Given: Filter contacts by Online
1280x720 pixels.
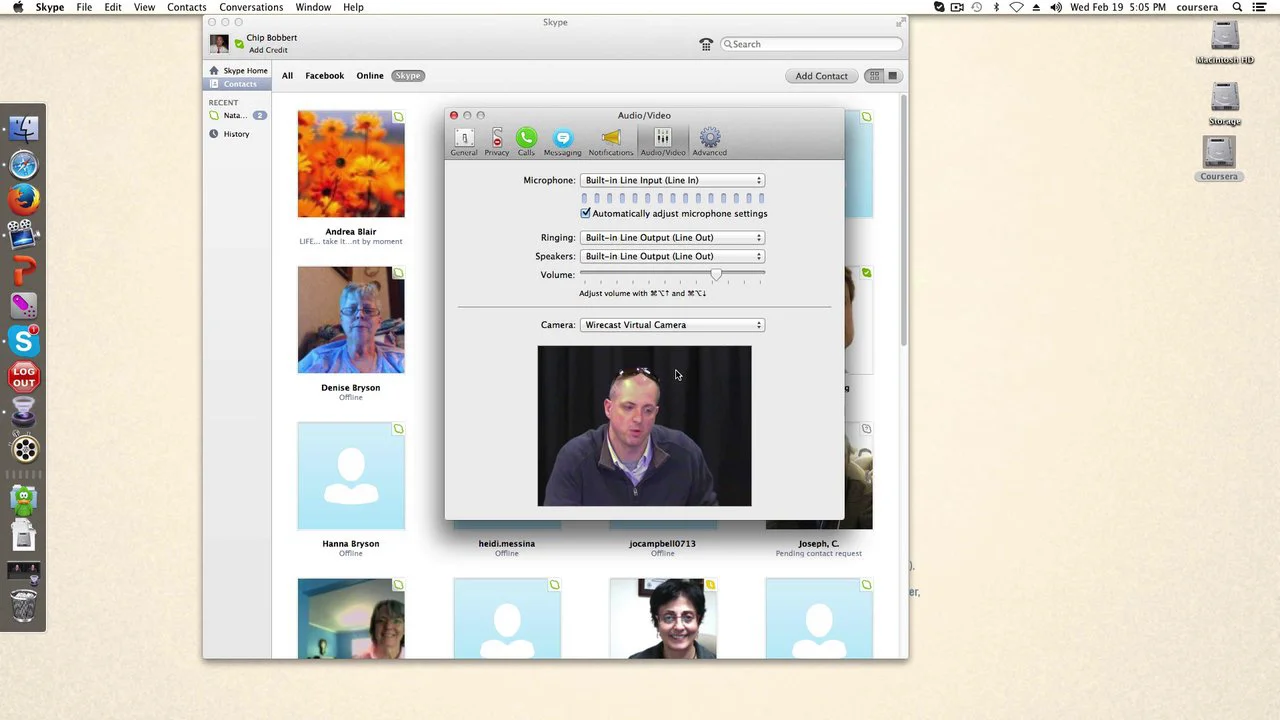Looking at the screenshot, I should coord(370,76).
